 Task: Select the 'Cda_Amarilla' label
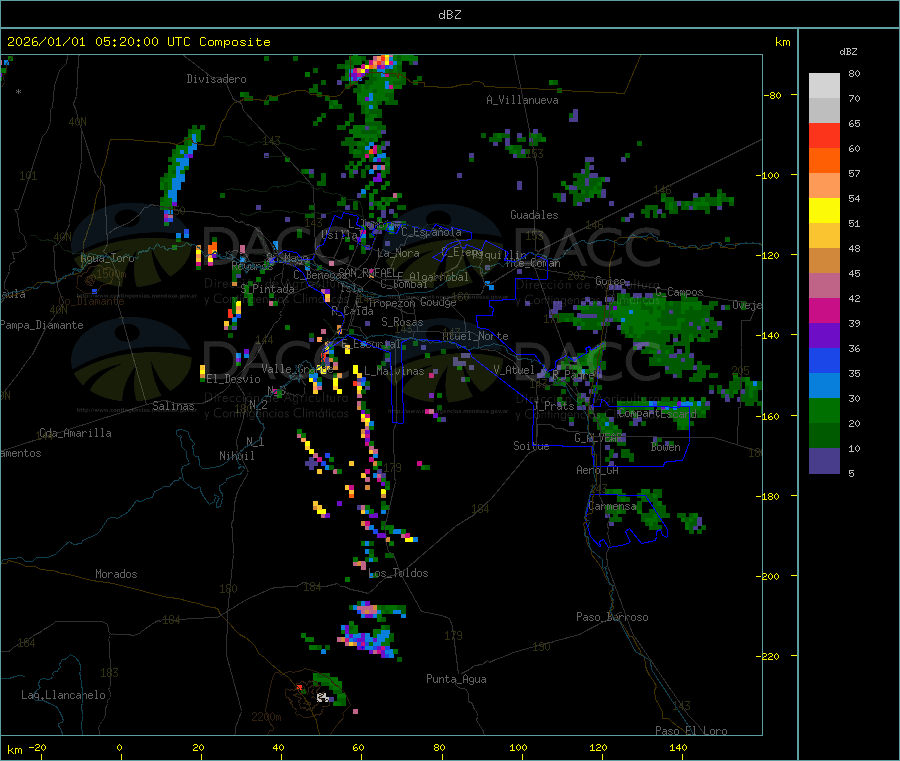tap(75, 433)
